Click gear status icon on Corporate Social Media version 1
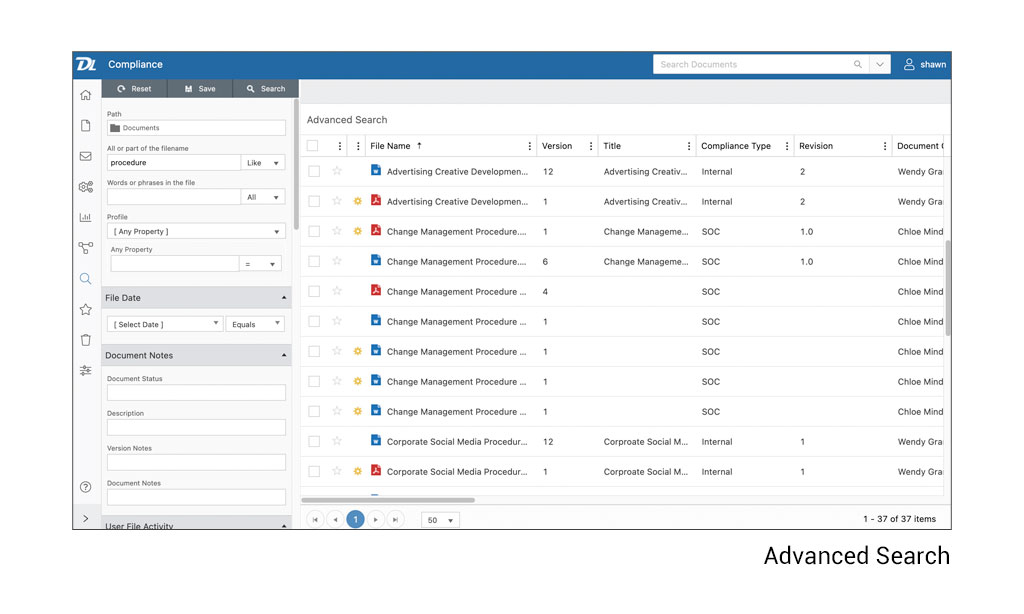This screenshot has width=1024, height=614. [x=358, y=472]
